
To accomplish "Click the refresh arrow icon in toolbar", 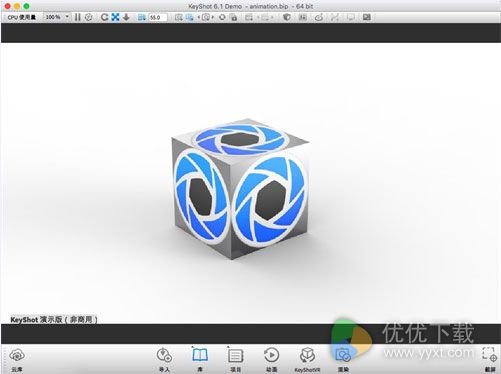I will (x=104, y=17).
